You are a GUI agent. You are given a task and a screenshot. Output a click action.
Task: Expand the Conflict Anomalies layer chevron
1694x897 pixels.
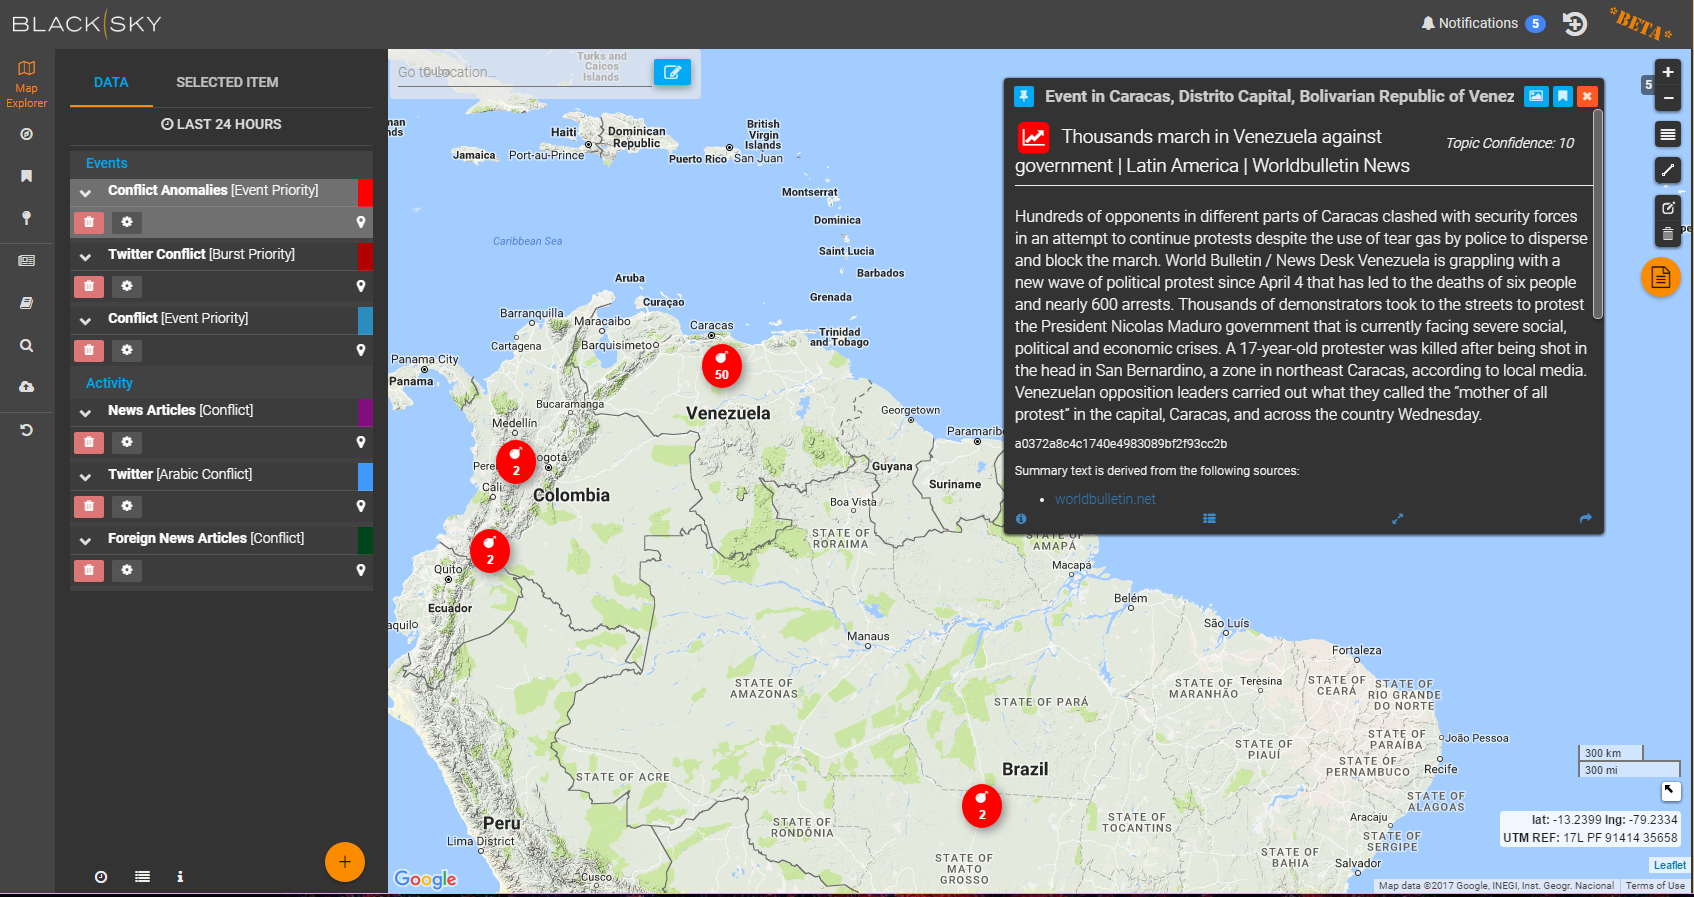pyautogui.click(x=86, y=192)
